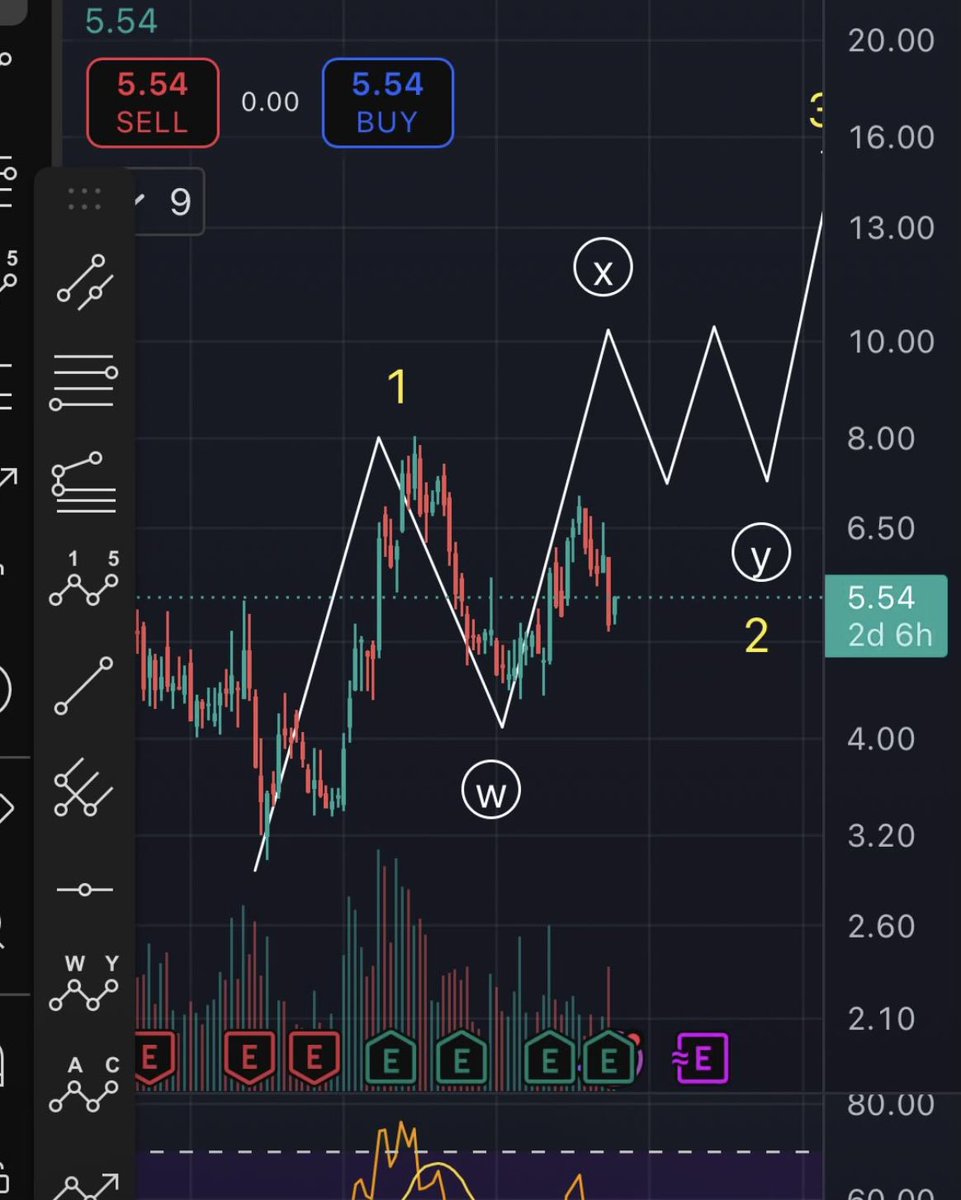Tap the 3.20 price axis label
The image size is (961, 1200).
click(881, 835)
